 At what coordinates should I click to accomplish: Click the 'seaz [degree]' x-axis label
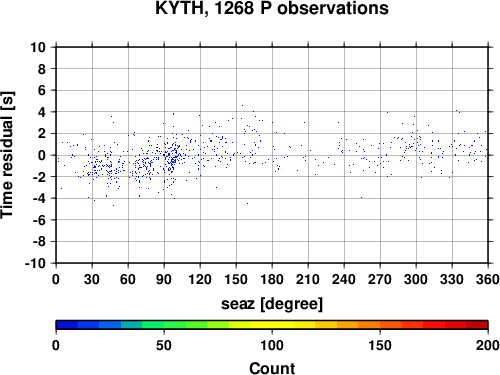coord(272,304)
